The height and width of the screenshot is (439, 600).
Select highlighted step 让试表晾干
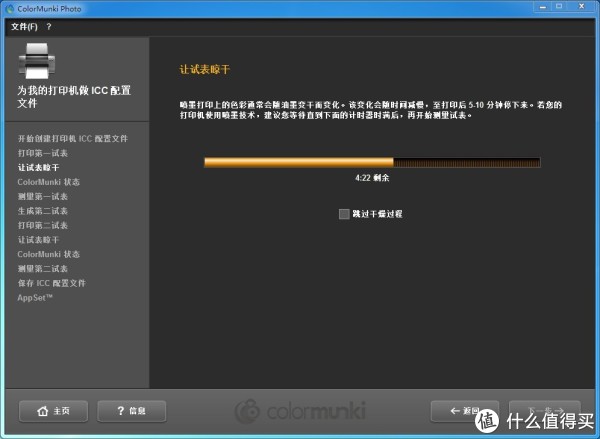point(38,168)
